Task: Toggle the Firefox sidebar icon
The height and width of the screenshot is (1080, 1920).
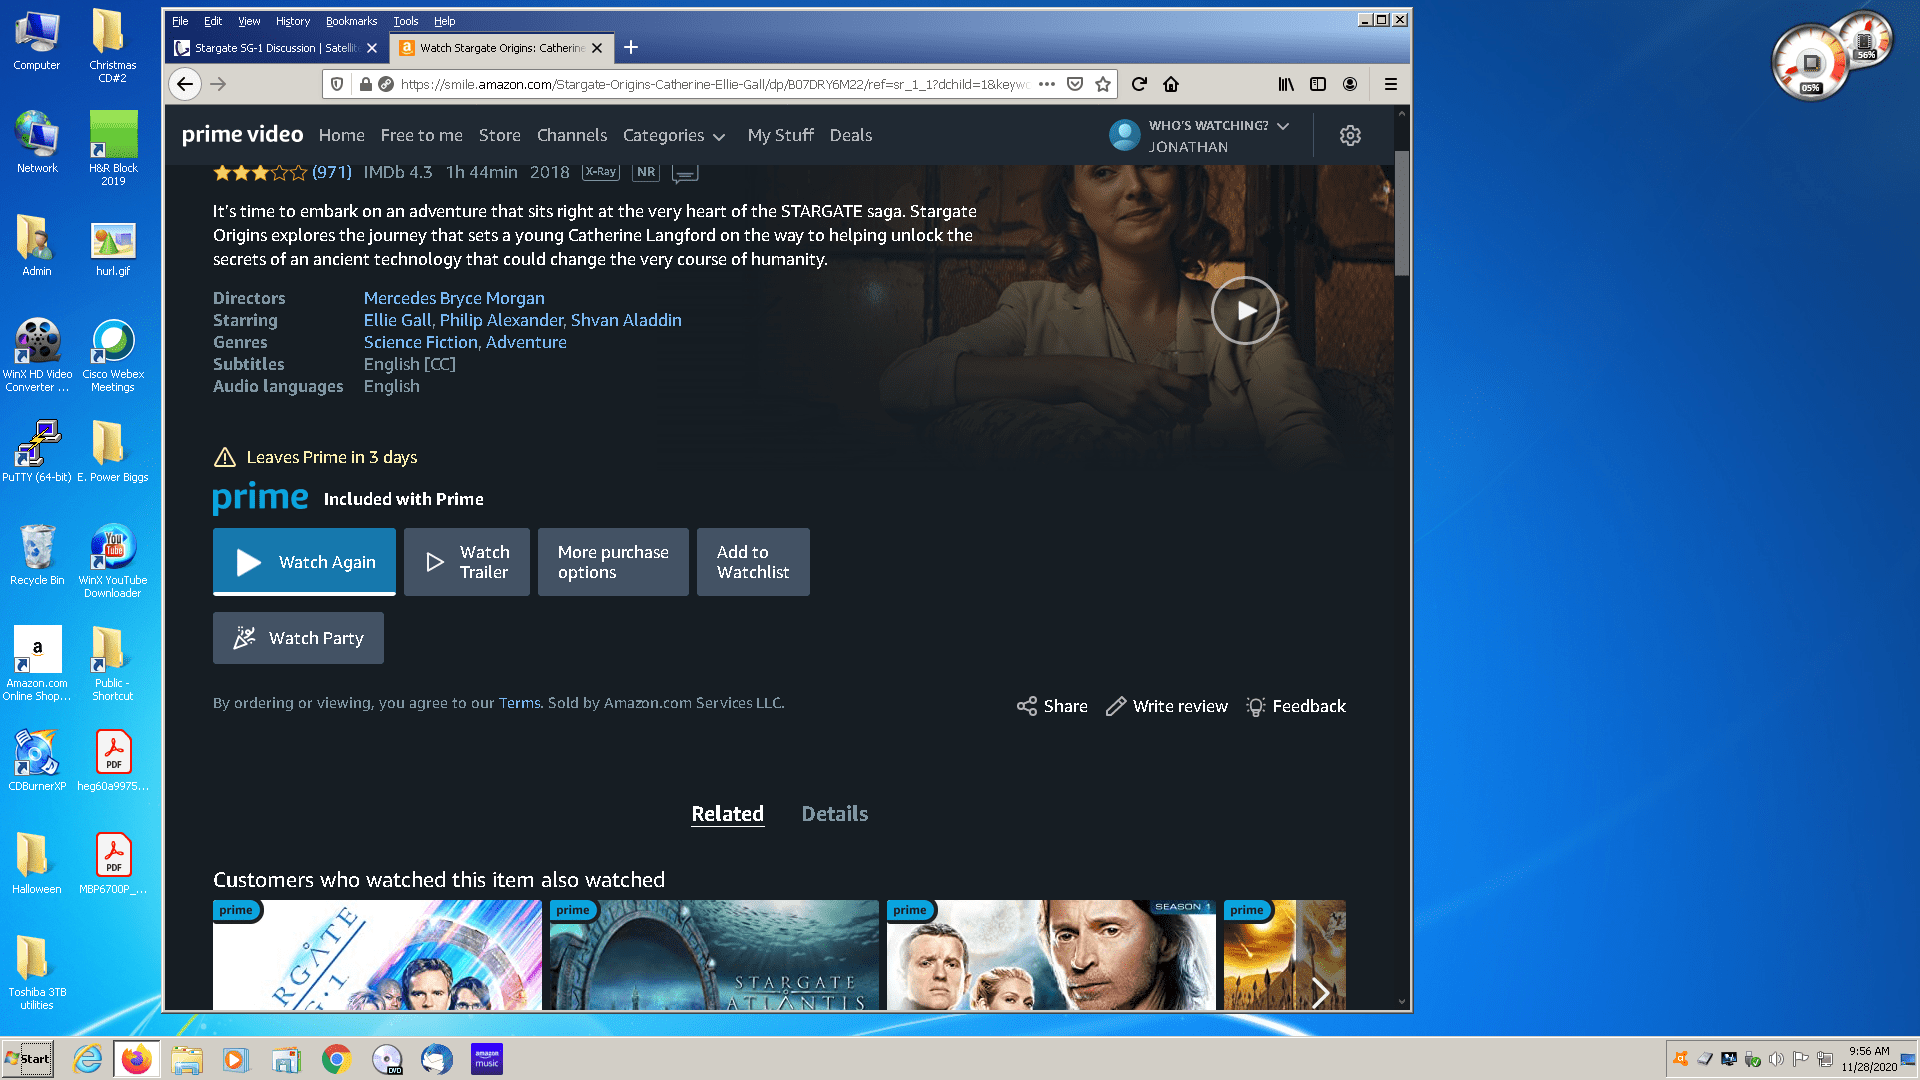Action: tap(1318, 84)
